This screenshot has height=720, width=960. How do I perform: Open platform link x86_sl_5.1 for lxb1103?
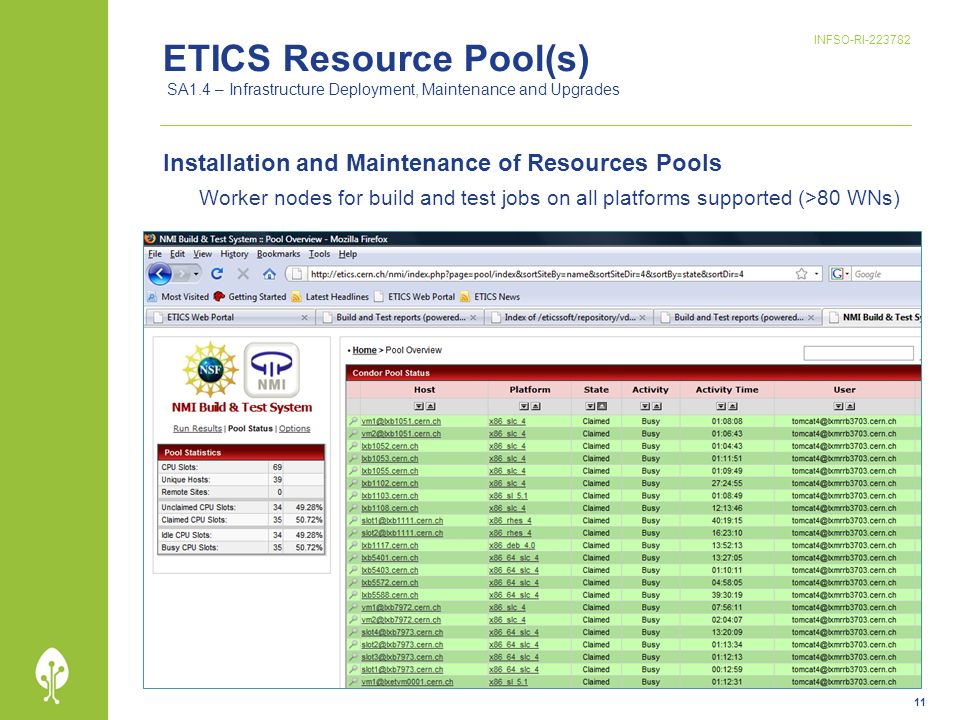tap(508, 496)
